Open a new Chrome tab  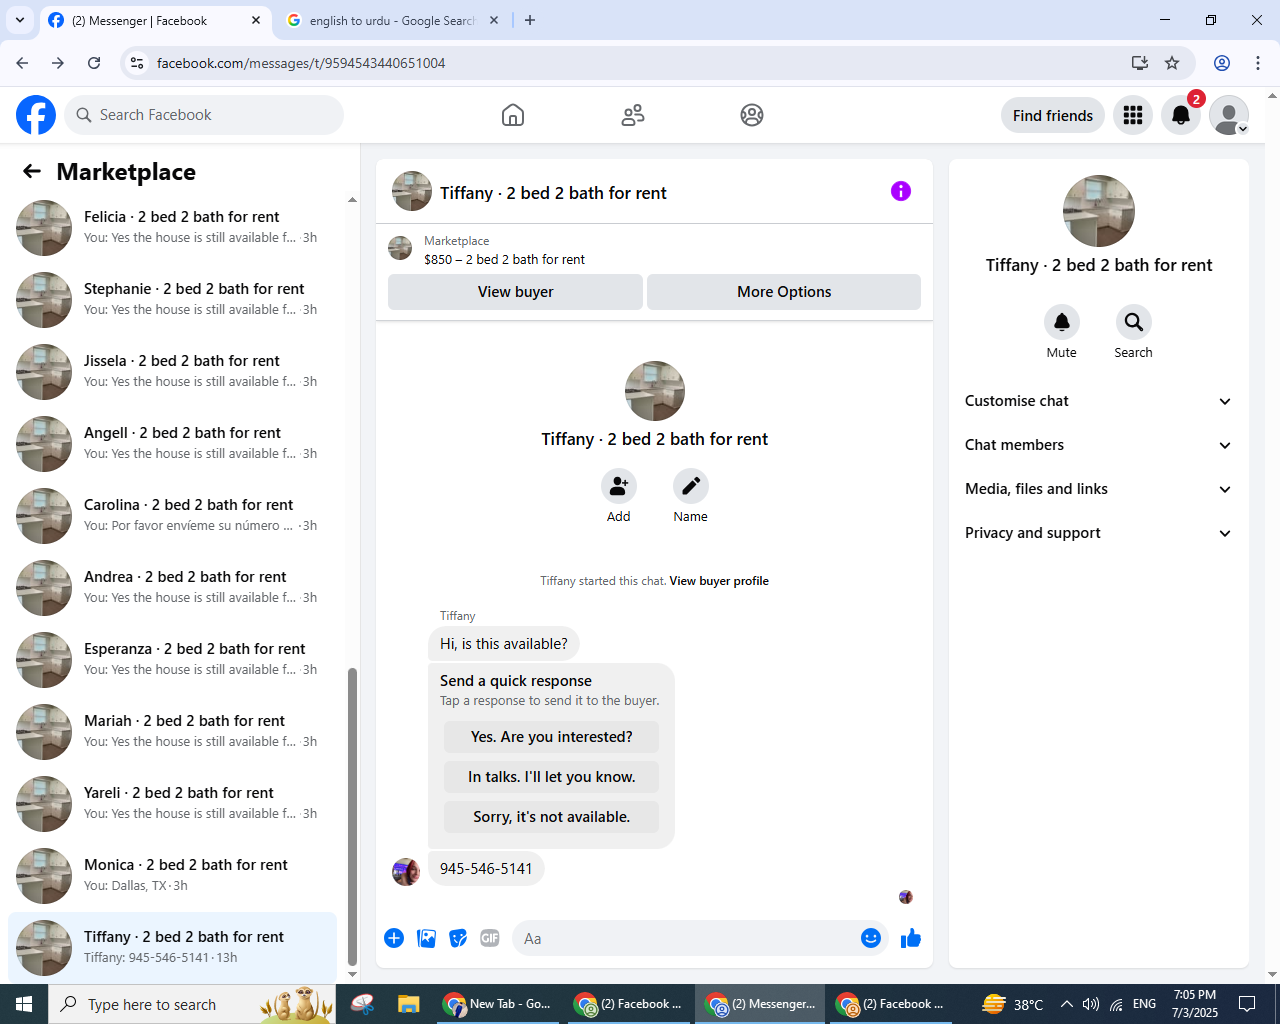tap(530, 20)
